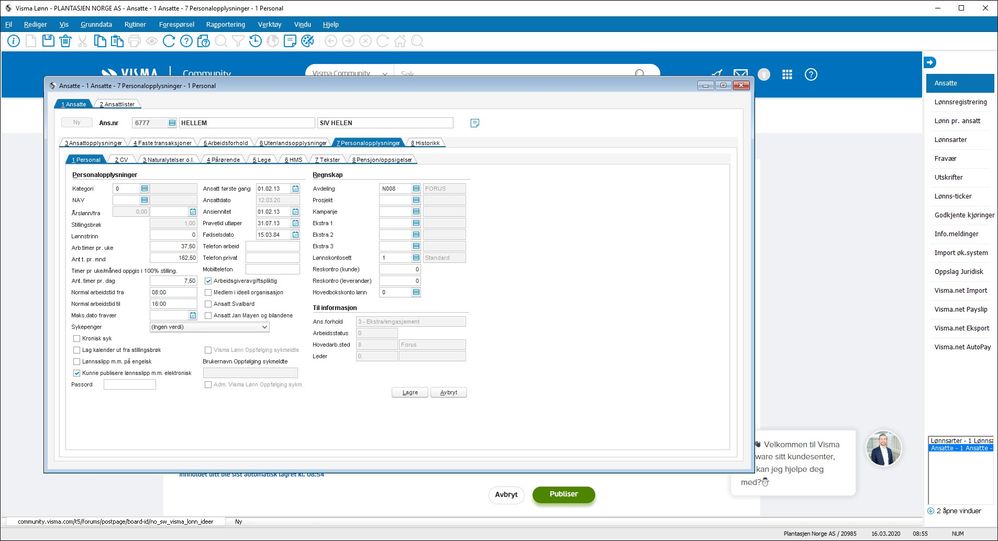Open Lønnsregistrering in the side panel

coord(960,102)
